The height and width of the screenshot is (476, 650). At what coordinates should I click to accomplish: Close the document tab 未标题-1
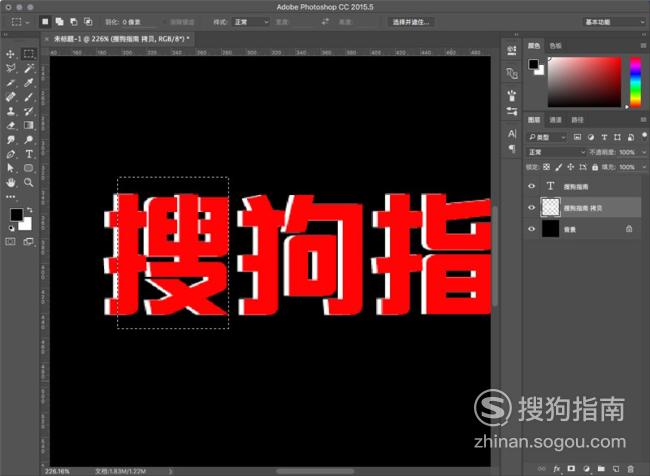pos(46,39)
